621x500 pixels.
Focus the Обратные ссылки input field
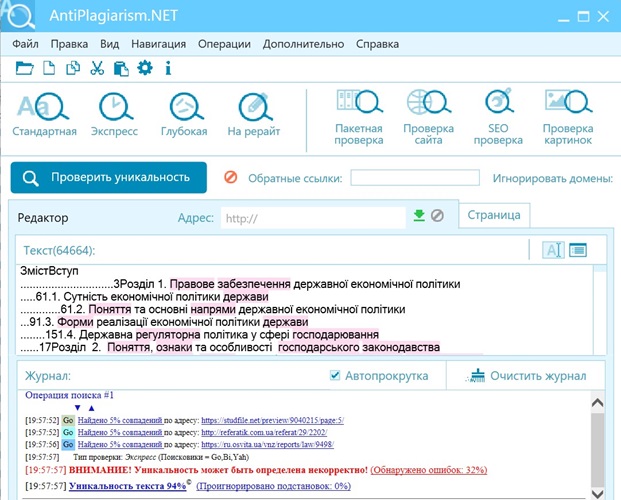pos(415,177)
